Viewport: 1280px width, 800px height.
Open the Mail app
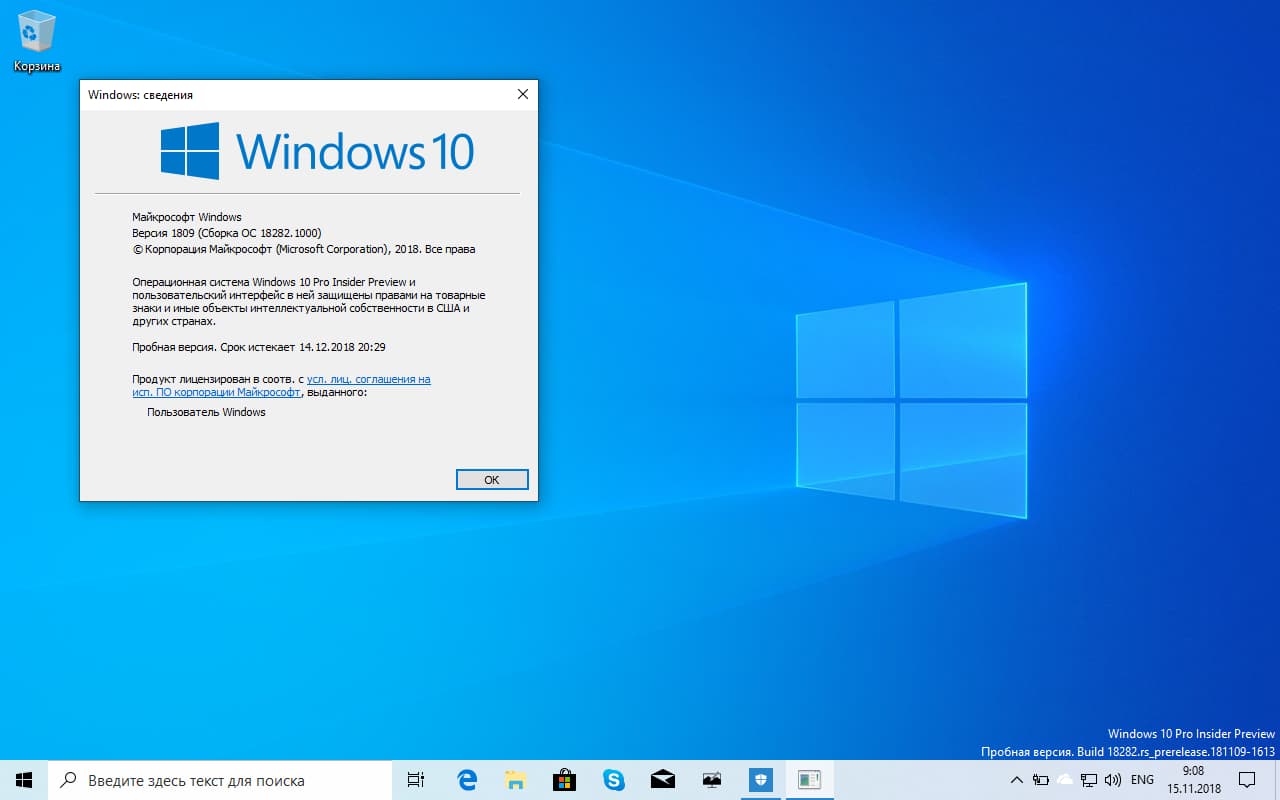(x=662, y=779)
